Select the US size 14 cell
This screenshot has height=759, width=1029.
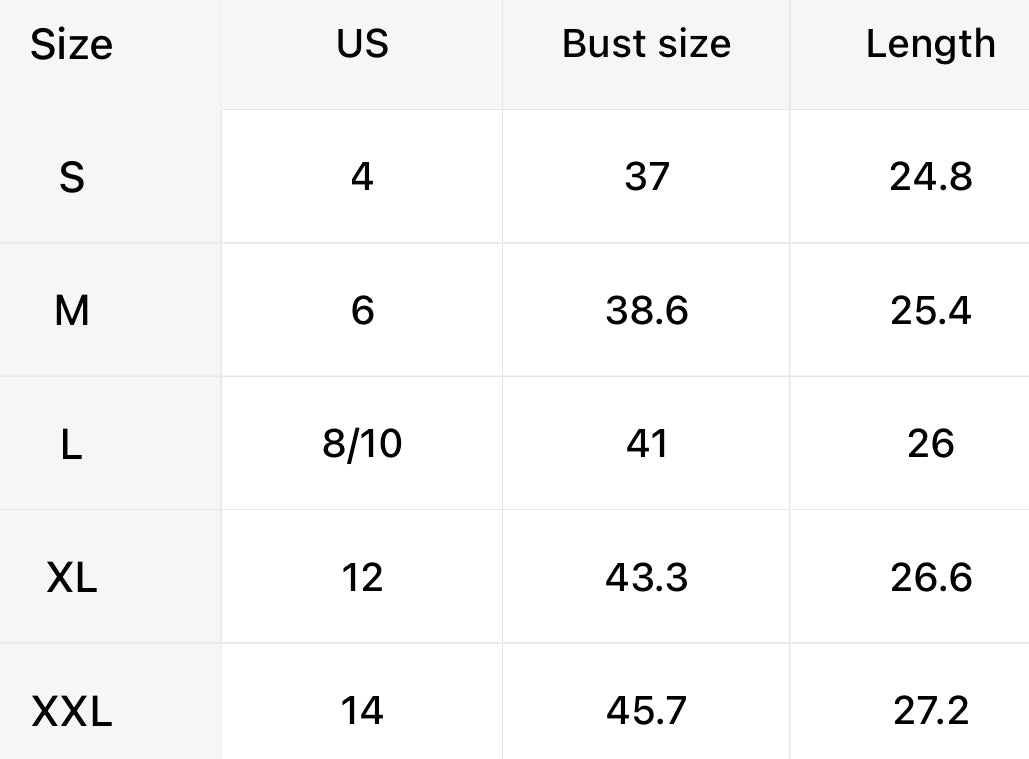tap(362, 711)
